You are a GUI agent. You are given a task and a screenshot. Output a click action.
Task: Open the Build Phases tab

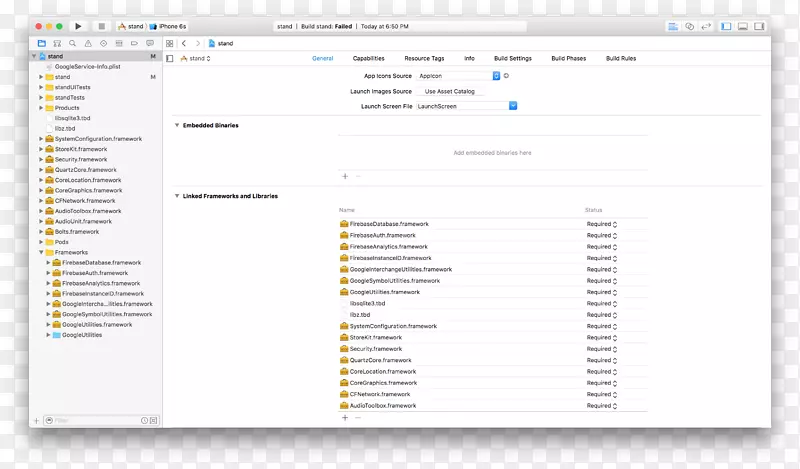click(x=568, y=59)
